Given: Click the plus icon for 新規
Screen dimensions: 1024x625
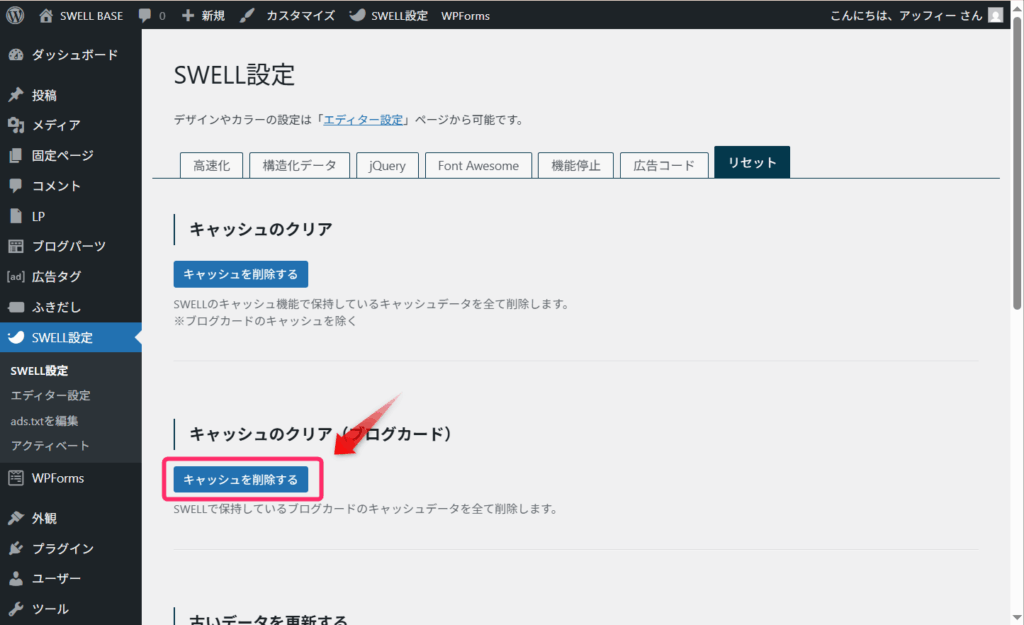Looking at the screenshot, I should [x=188, y=15].
